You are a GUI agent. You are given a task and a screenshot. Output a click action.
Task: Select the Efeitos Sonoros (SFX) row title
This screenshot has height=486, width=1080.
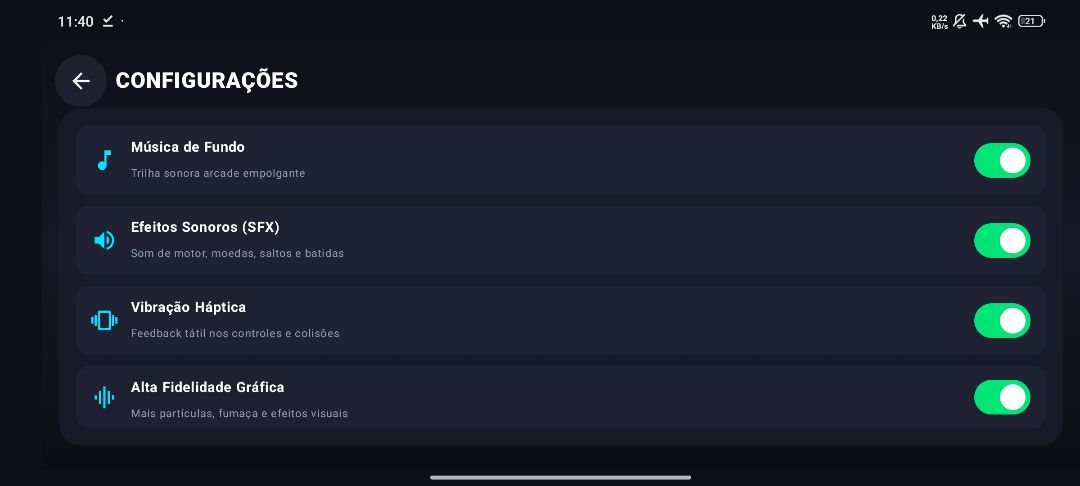[x=205, y=227]
